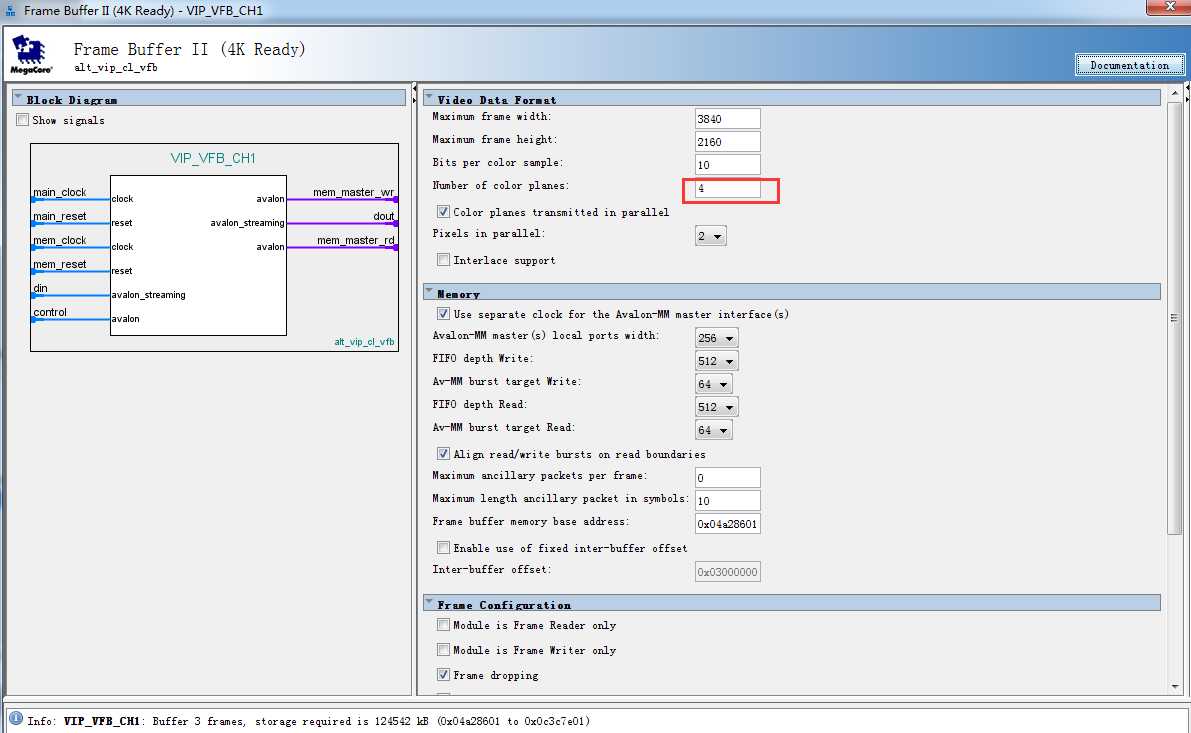1191x733 pixels.
Task: Click the din signal label
Action: pos(40,288)
